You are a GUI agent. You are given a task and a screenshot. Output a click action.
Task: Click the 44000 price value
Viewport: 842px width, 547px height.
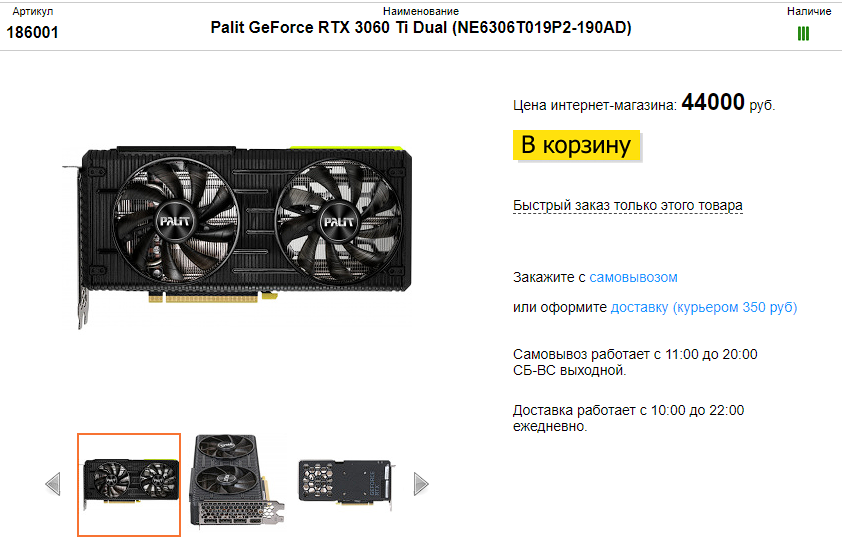pos(713,102)
